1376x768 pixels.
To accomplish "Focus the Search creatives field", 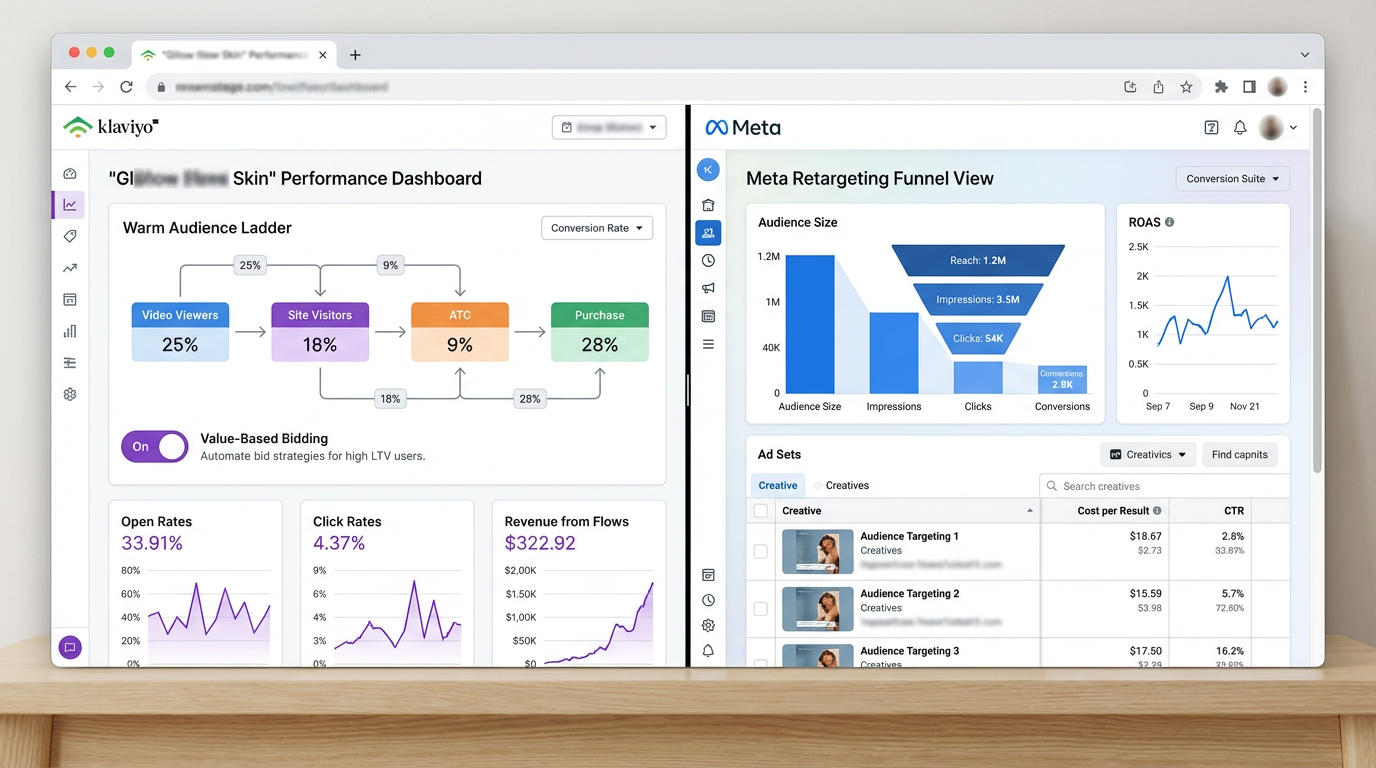I will pyautogui.click(x=1165, y=486).
